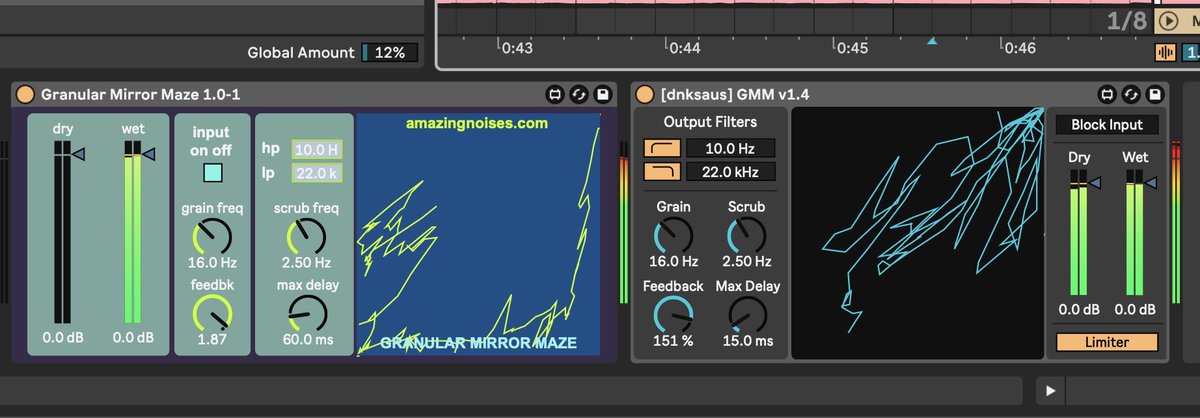Click the max delay knob showing 60.0 ms
The width and height of the screenshot is (1200, 418).
pos(306,313)
